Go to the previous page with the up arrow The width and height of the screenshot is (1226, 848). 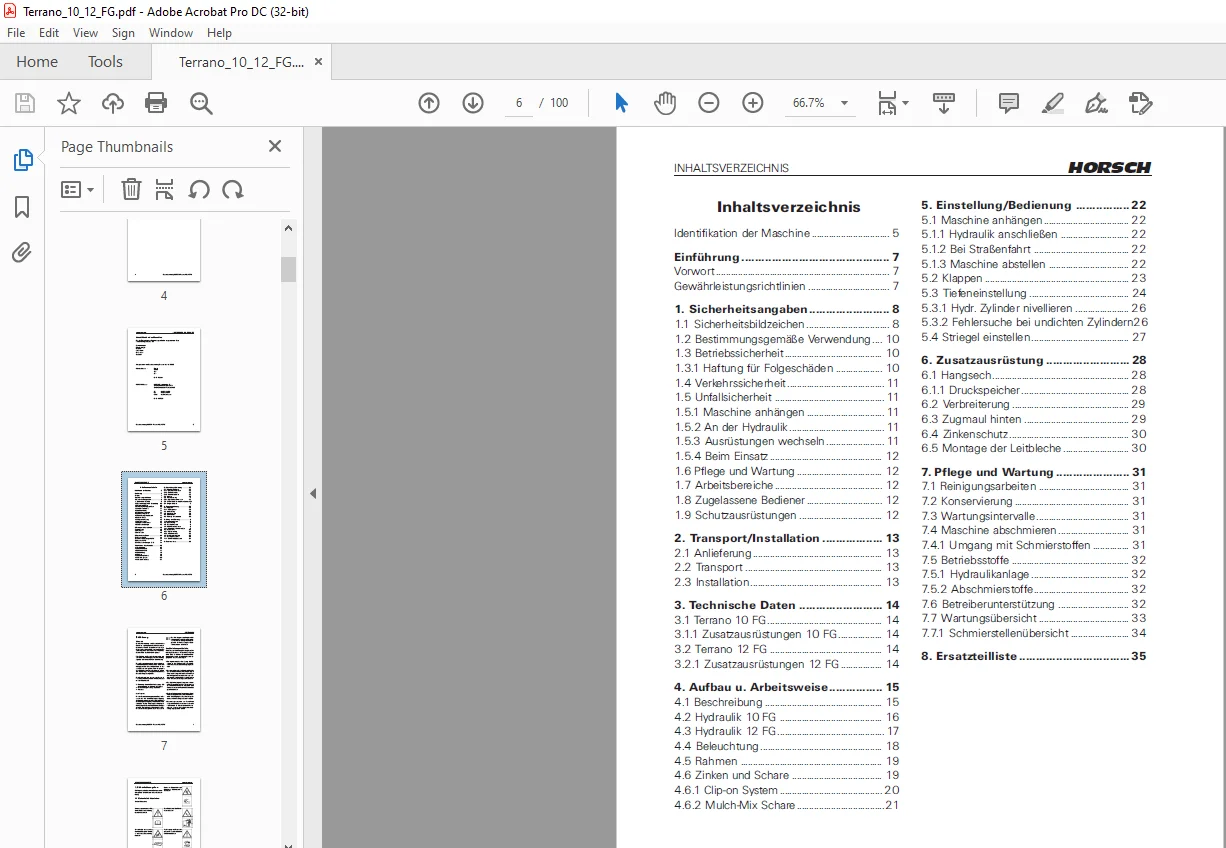coord(429,103)
